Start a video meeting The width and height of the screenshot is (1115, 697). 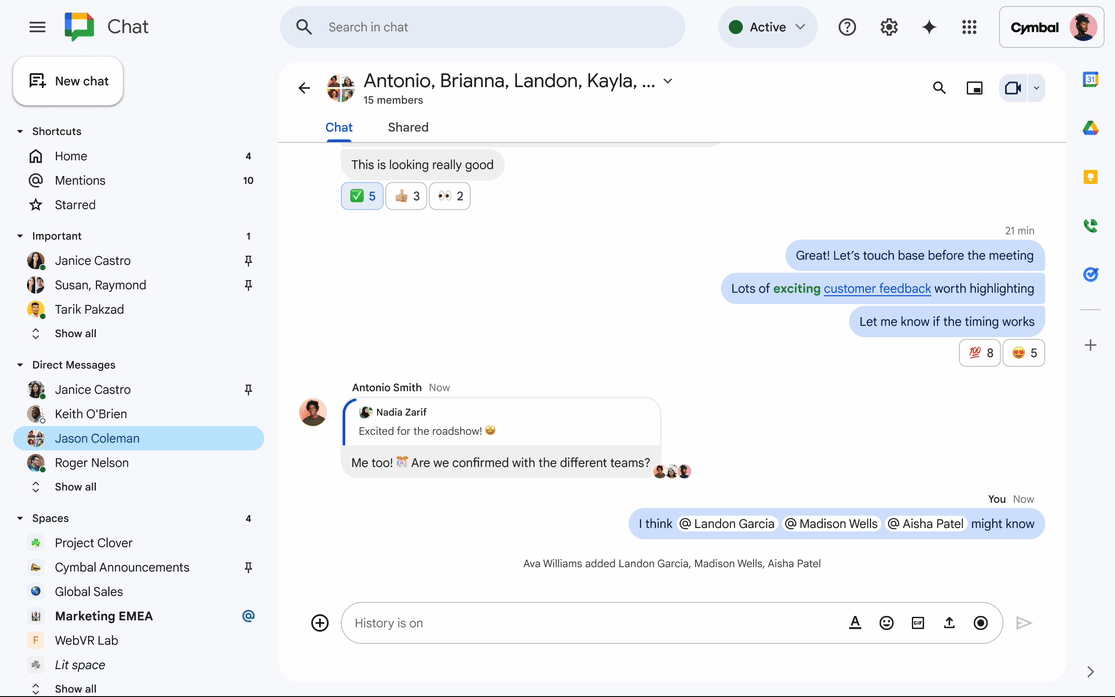pos(1013,88)
